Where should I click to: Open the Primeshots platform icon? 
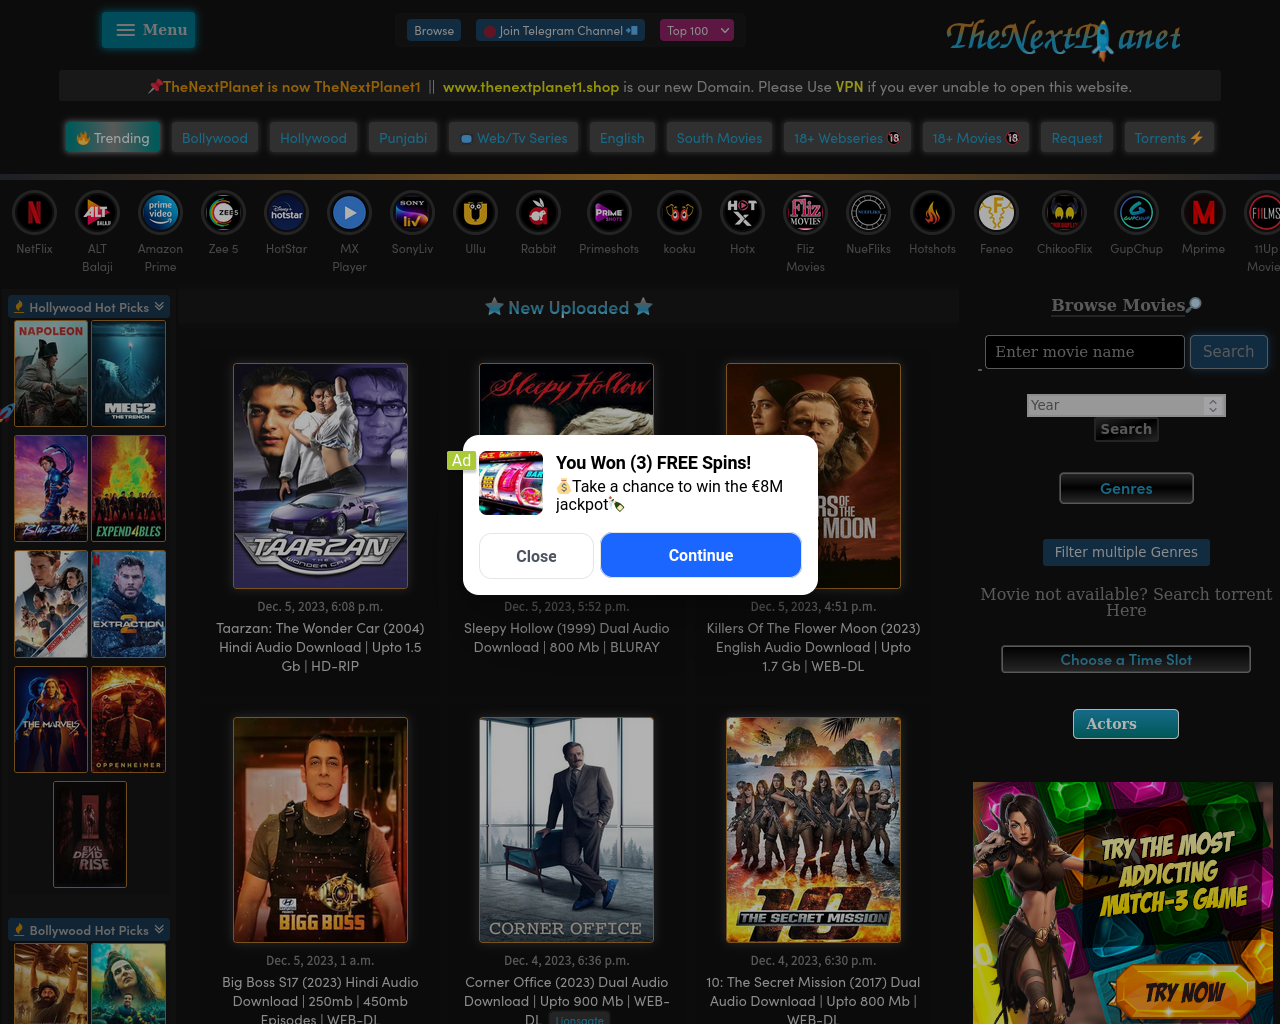click(609, 212)
